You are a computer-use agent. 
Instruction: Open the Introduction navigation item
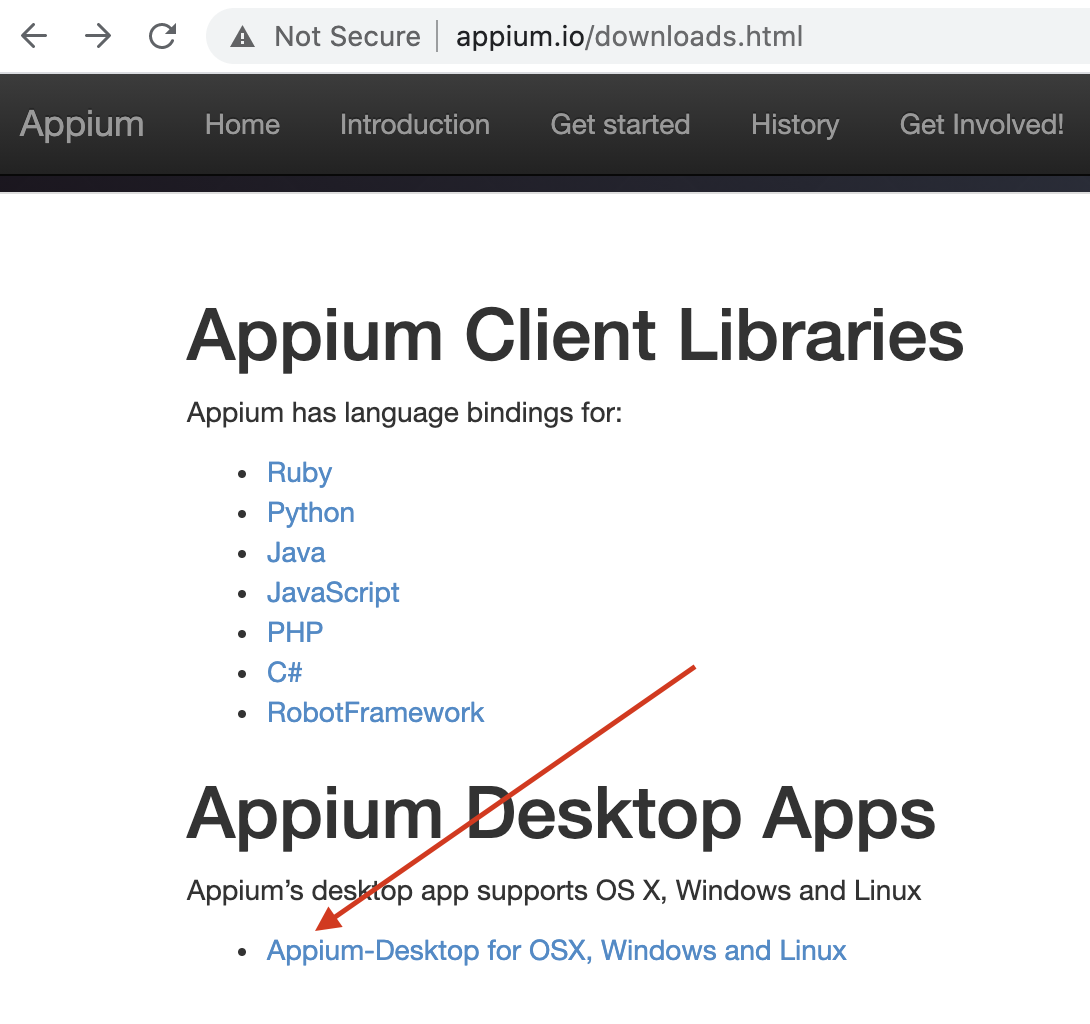tap(415, 124)
